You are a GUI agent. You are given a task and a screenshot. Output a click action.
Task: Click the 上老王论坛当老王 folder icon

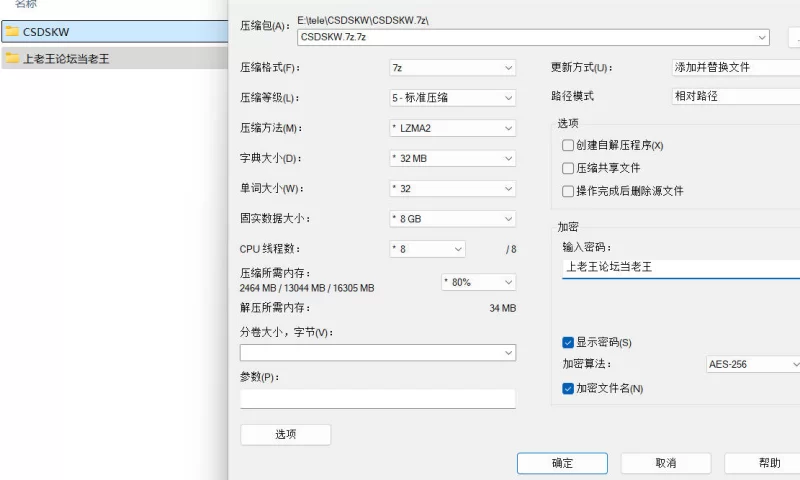click(x=12, y=59)
